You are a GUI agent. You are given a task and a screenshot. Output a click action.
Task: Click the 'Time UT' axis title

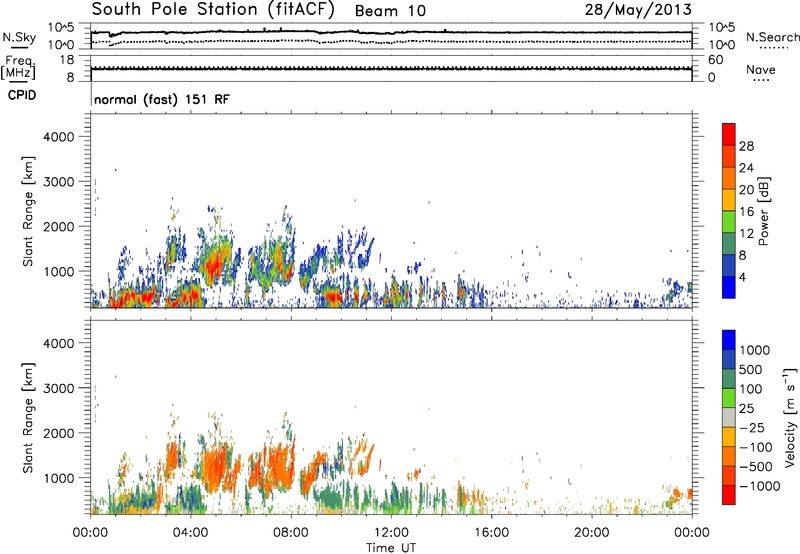pyautogui.click(x=391, y=548)
